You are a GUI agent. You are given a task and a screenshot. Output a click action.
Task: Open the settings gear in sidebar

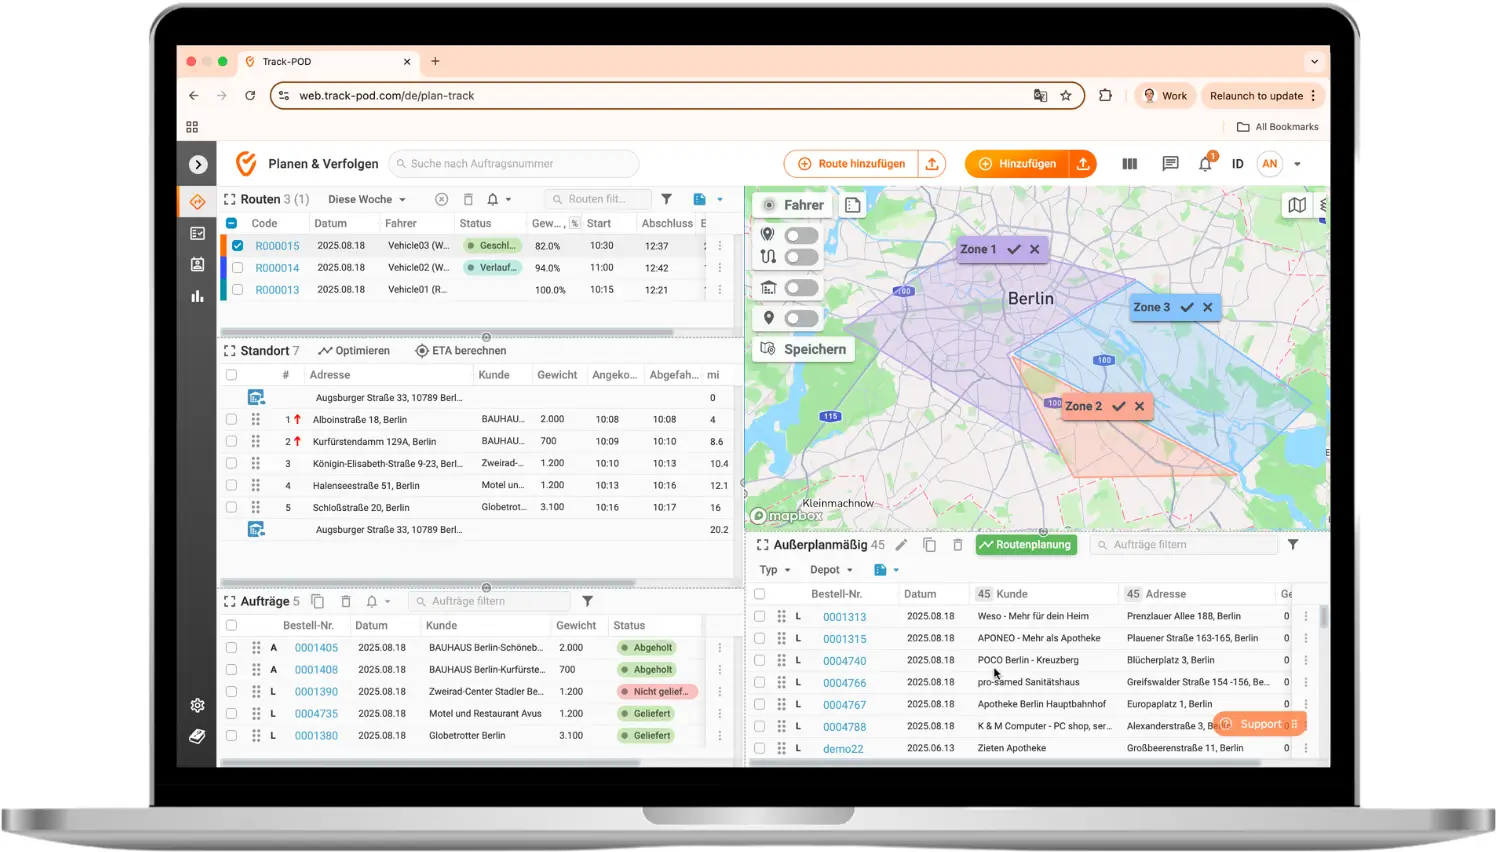(x=197, y=705)
